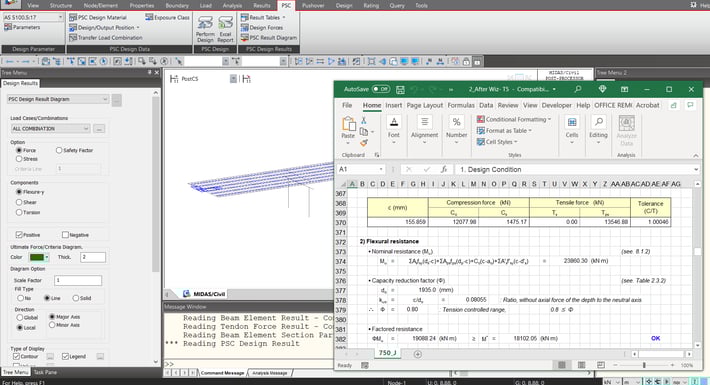This screenshot has height=385, width=710.
Task: Open the Name Box dropdown showing A1
Action: 381,169
